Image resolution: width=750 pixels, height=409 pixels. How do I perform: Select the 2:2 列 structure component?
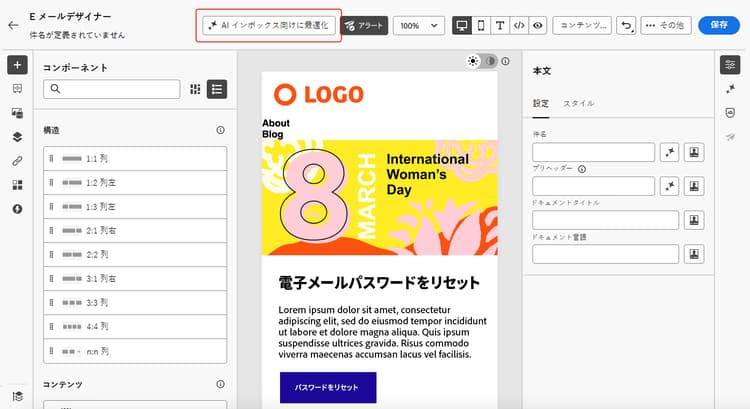coord(135,254)
